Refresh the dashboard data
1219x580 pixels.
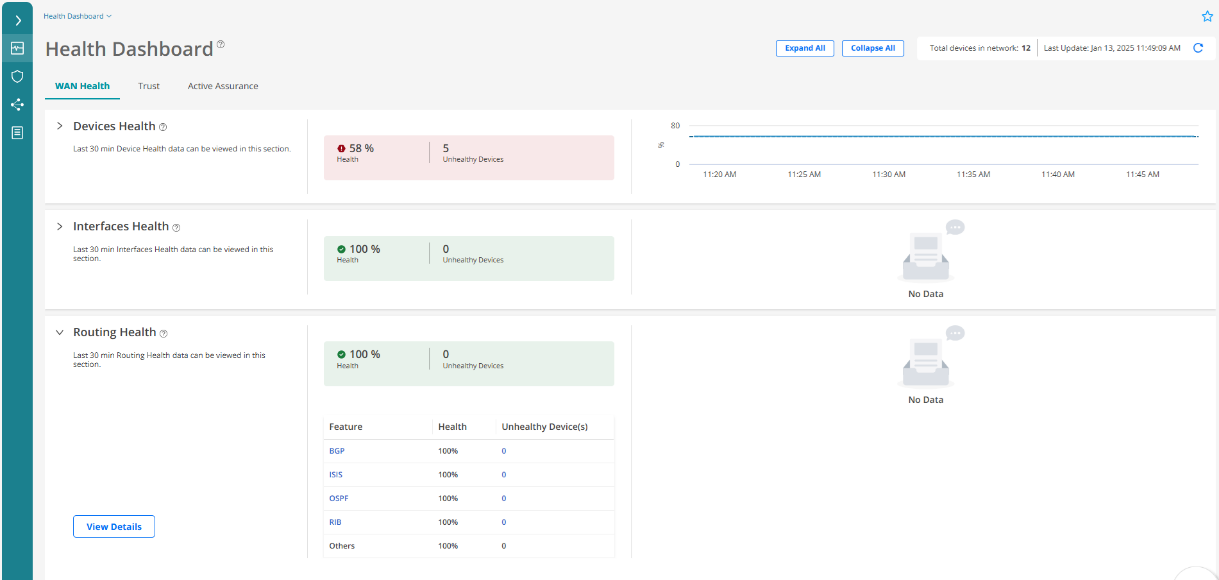pyautogui.click(x=1198, y=48)
